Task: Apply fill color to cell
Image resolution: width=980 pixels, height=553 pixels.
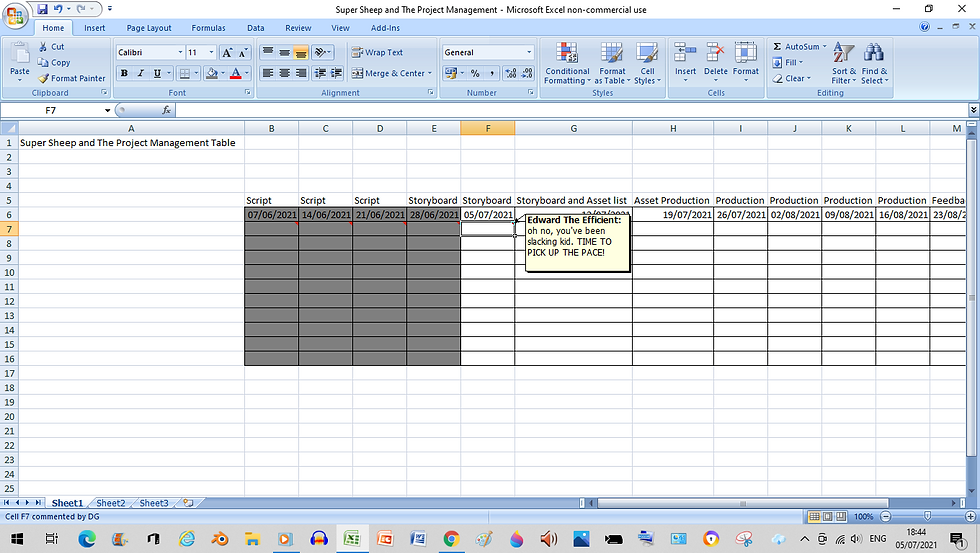Action: [x=211, y=73]
